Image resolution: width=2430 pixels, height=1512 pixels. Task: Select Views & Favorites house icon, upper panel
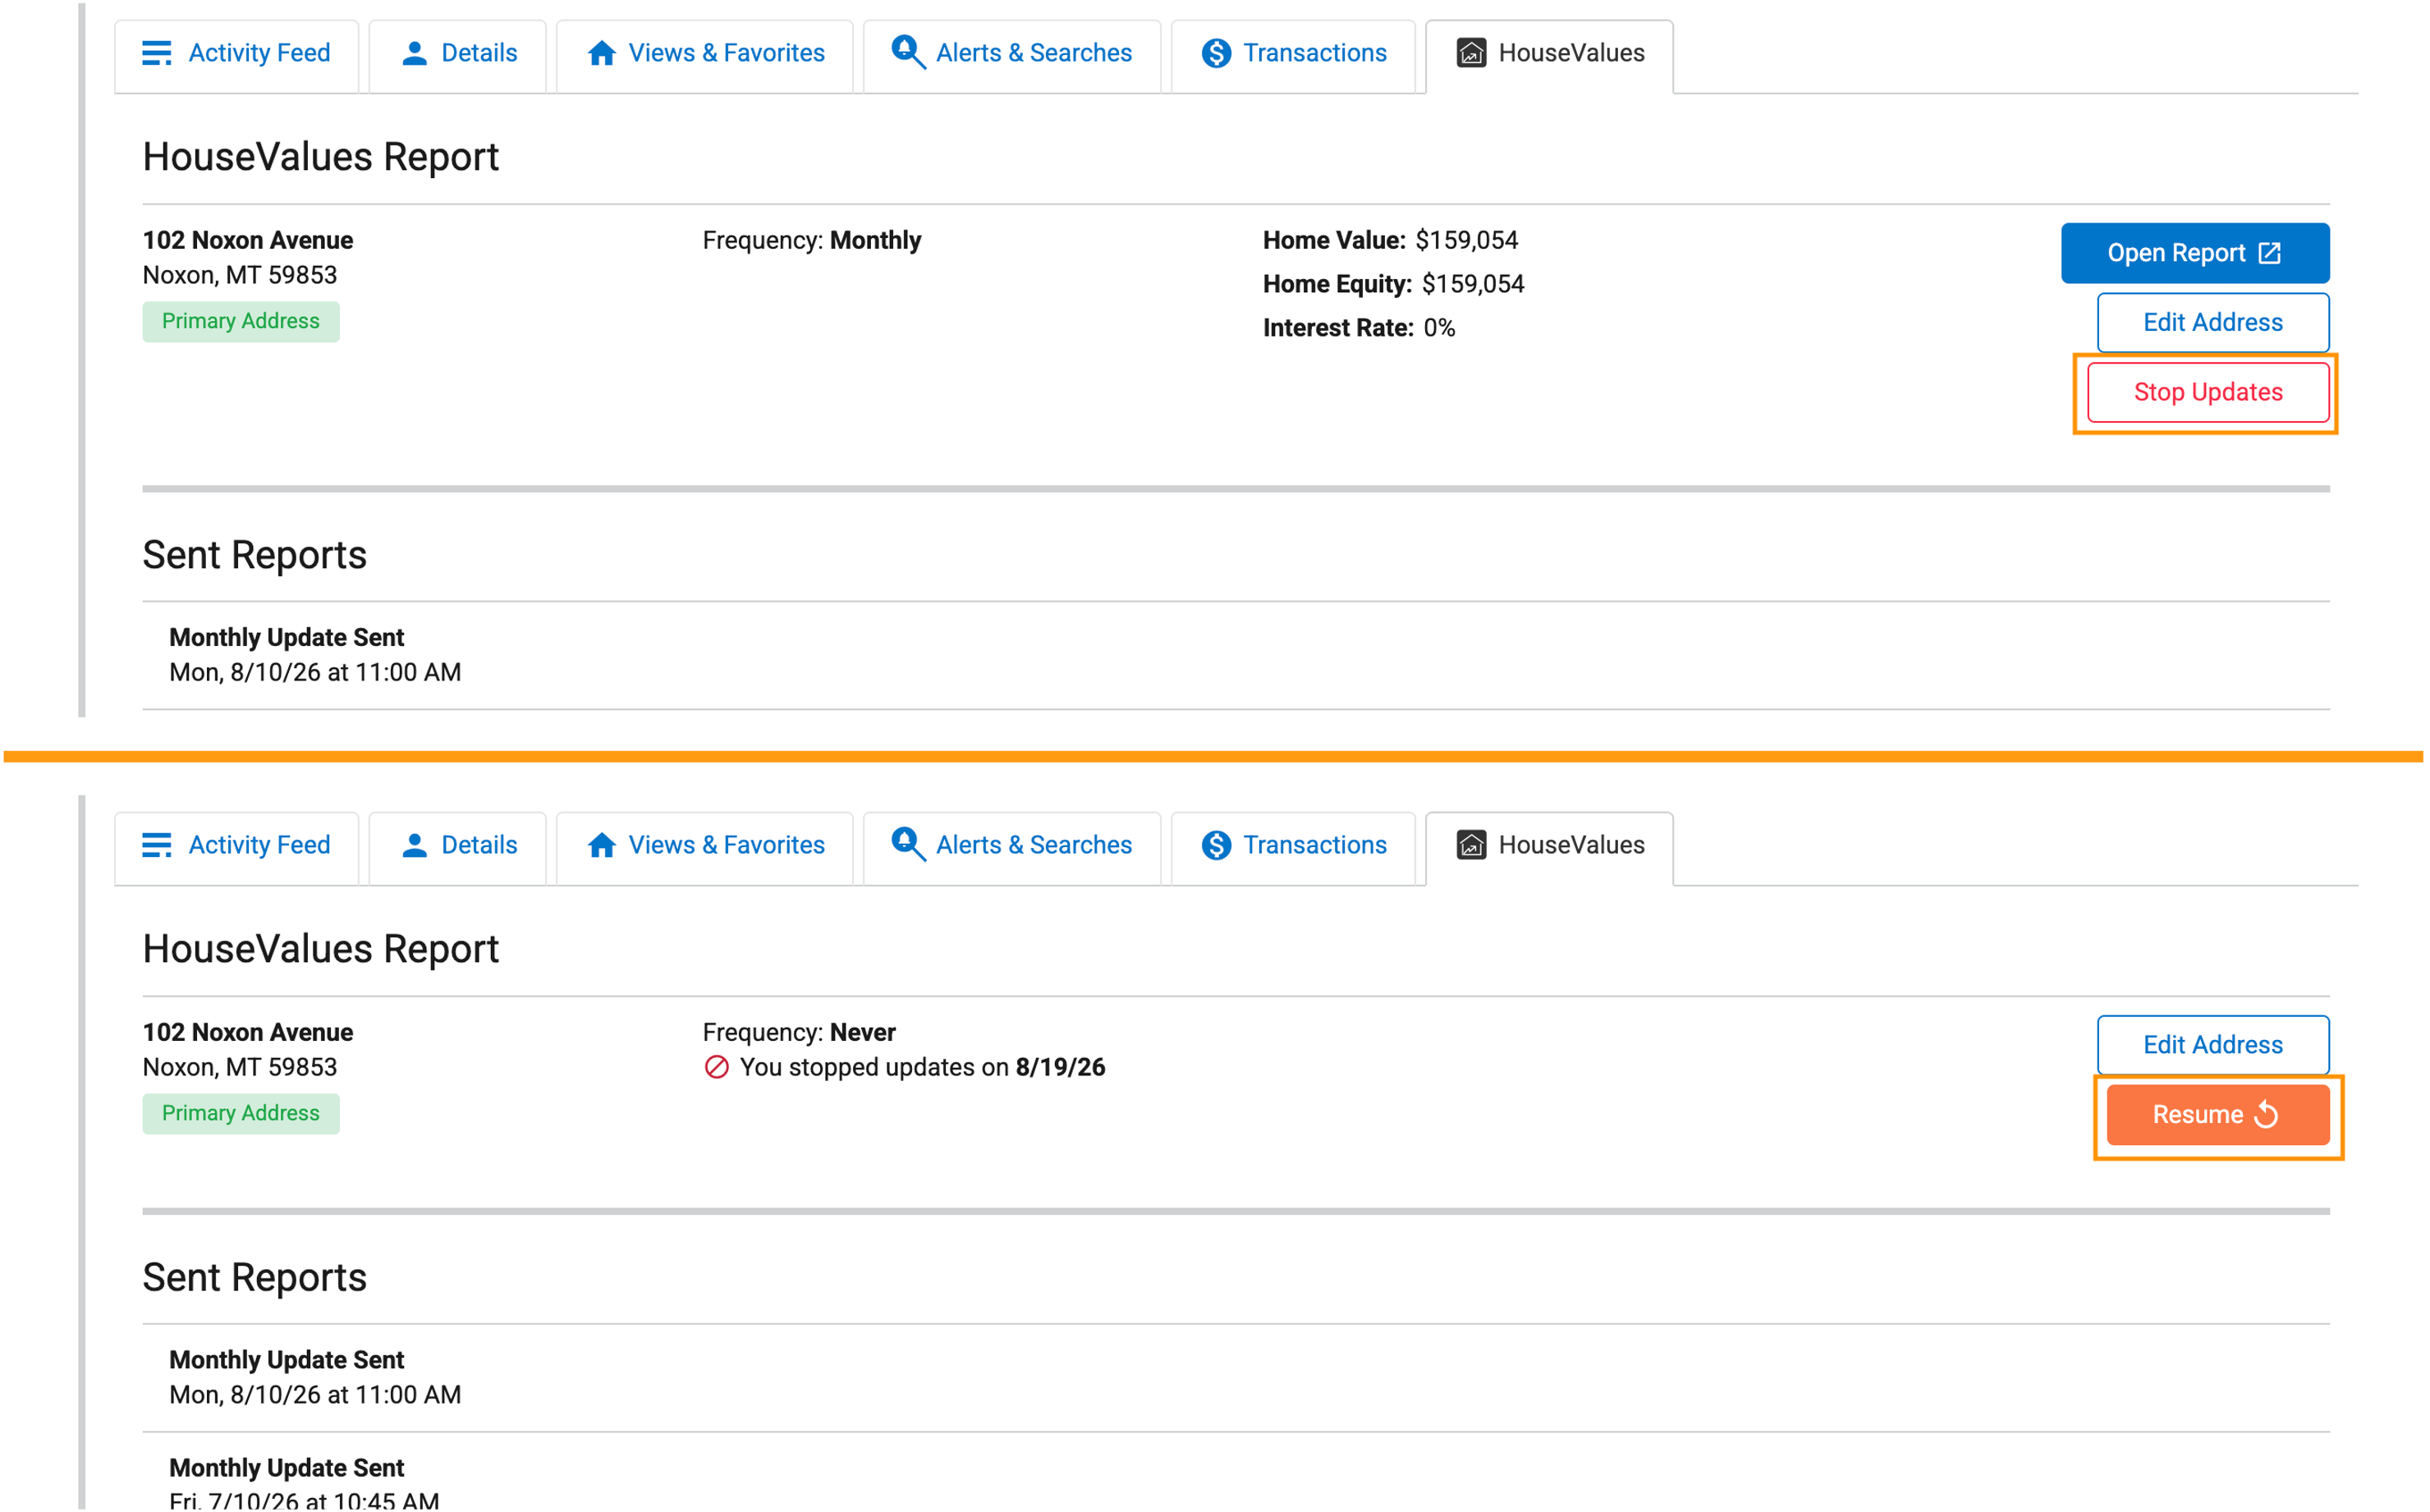(601, 53)
